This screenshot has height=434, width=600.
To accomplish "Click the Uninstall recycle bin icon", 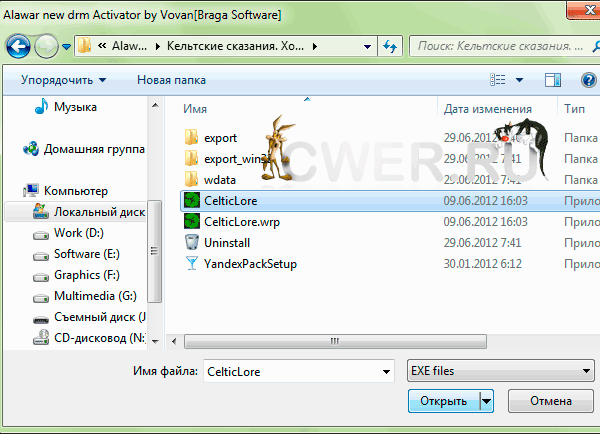I will click(192, 242).
